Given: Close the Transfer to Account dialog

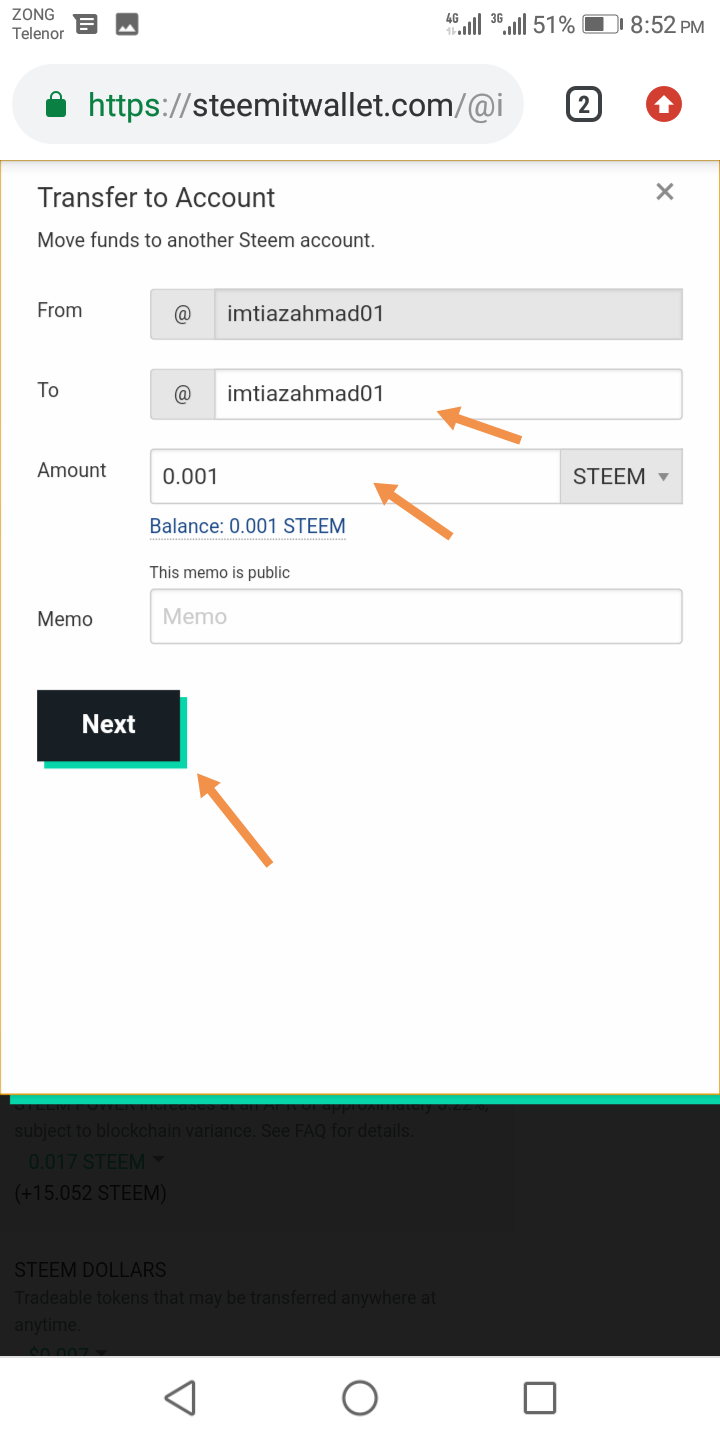Looking at the screenshot, I should (665, 192).
